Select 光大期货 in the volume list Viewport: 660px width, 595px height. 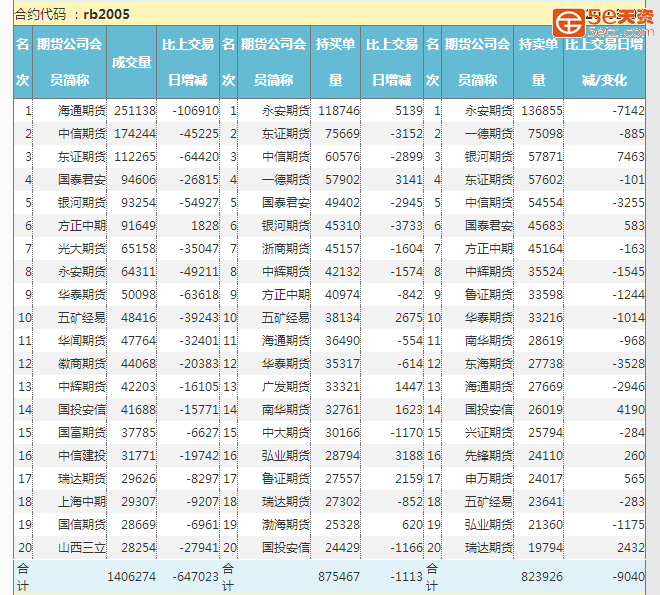(x=82, y=249)
